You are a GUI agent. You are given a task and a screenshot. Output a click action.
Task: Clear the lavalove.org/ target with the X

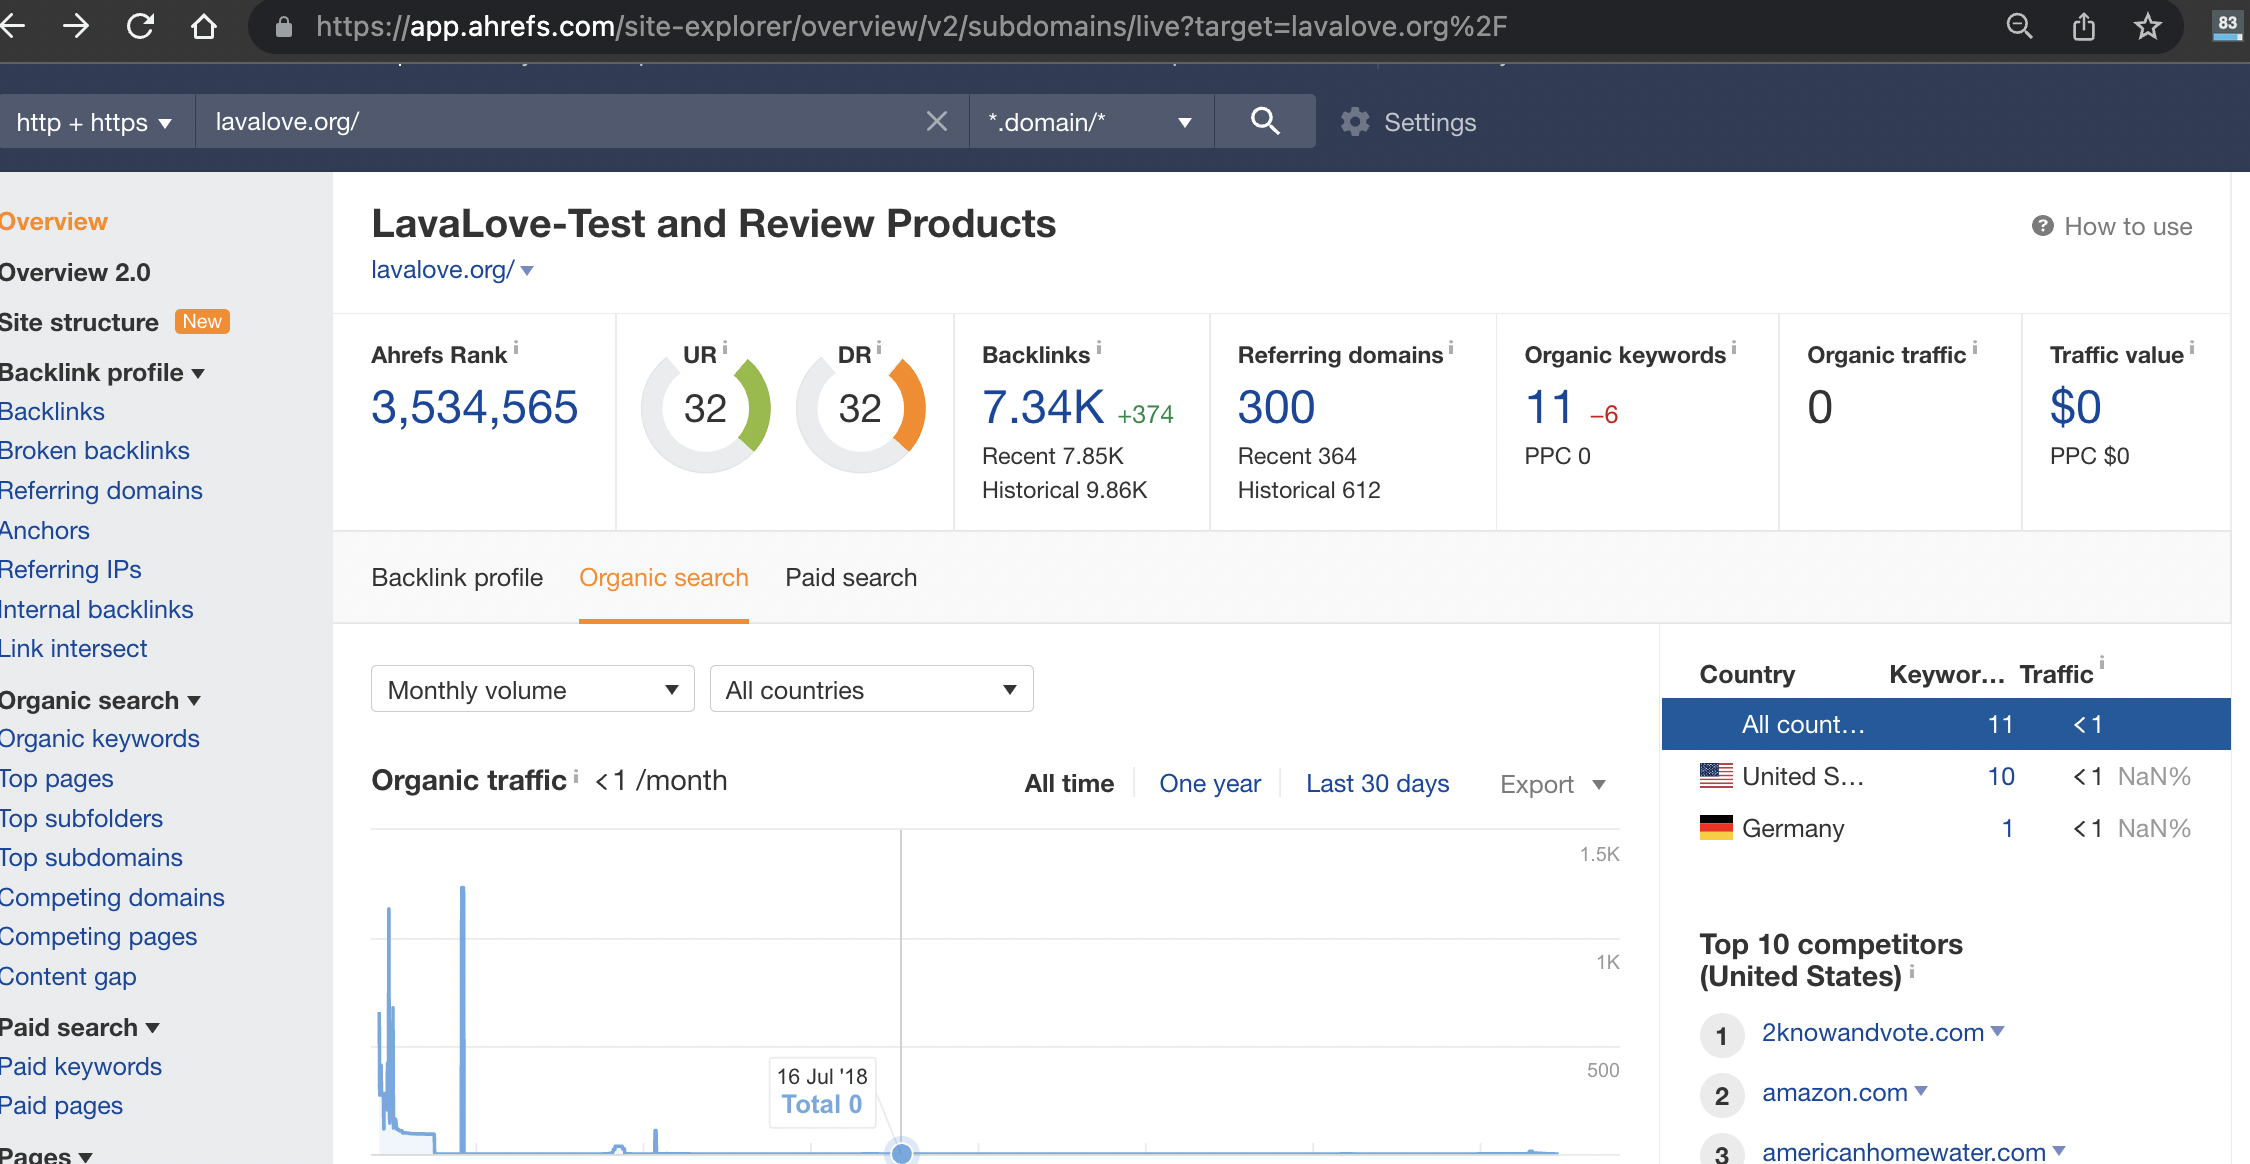[937, 121]
